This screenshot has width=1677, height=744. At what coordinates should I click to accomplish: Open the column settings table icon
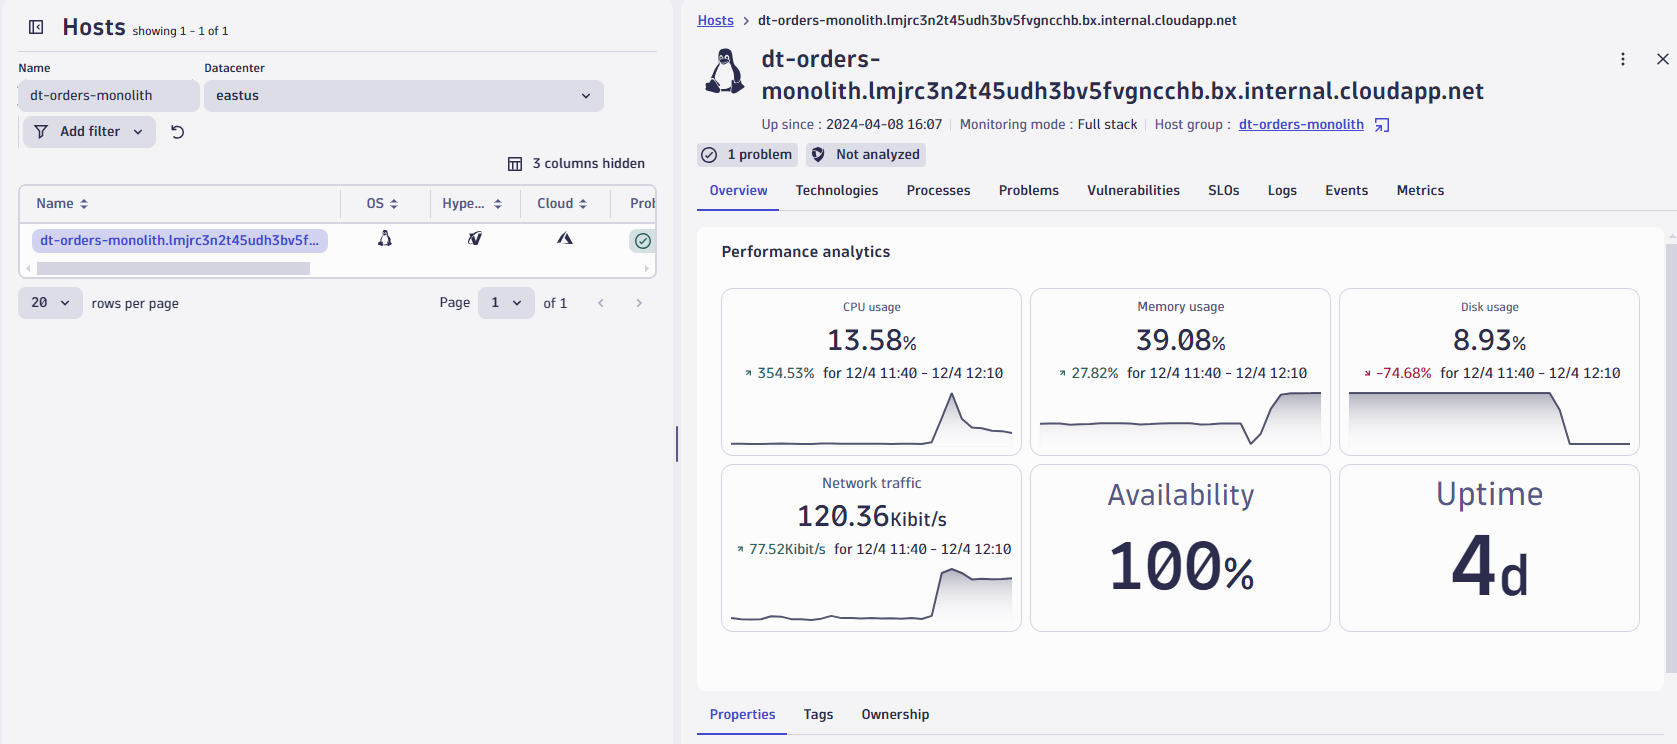(515, 164)
